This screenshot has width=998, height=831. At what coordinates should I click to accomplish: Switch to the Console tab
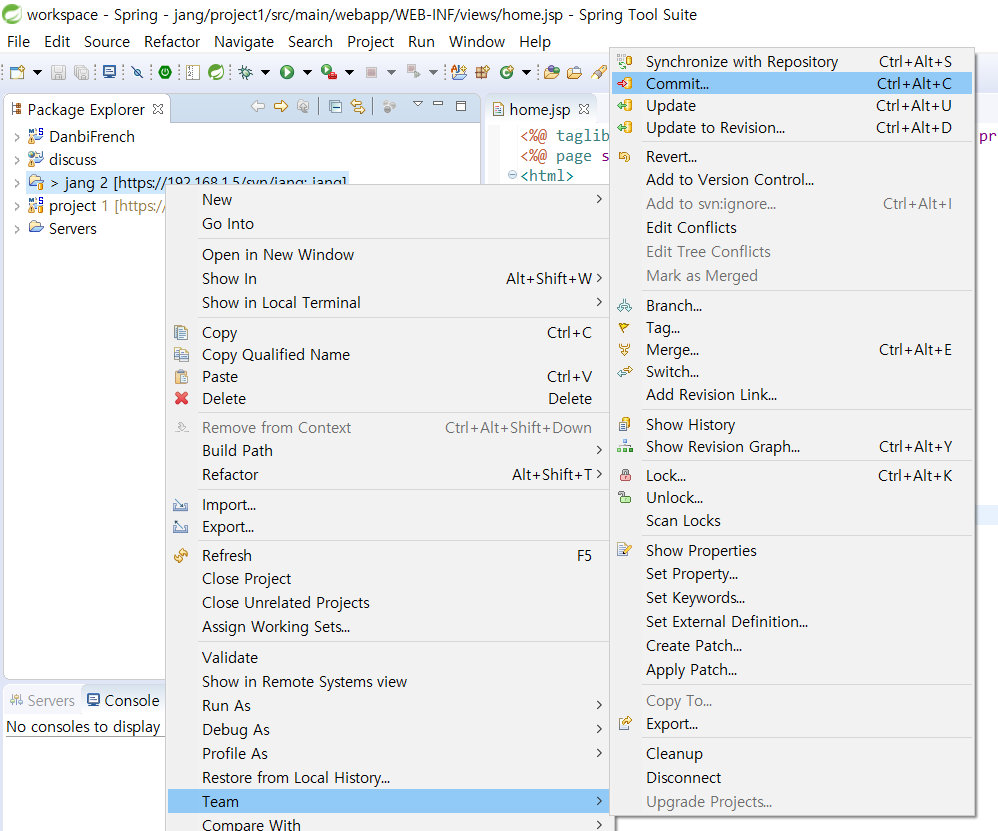click(x=123, y=701)
